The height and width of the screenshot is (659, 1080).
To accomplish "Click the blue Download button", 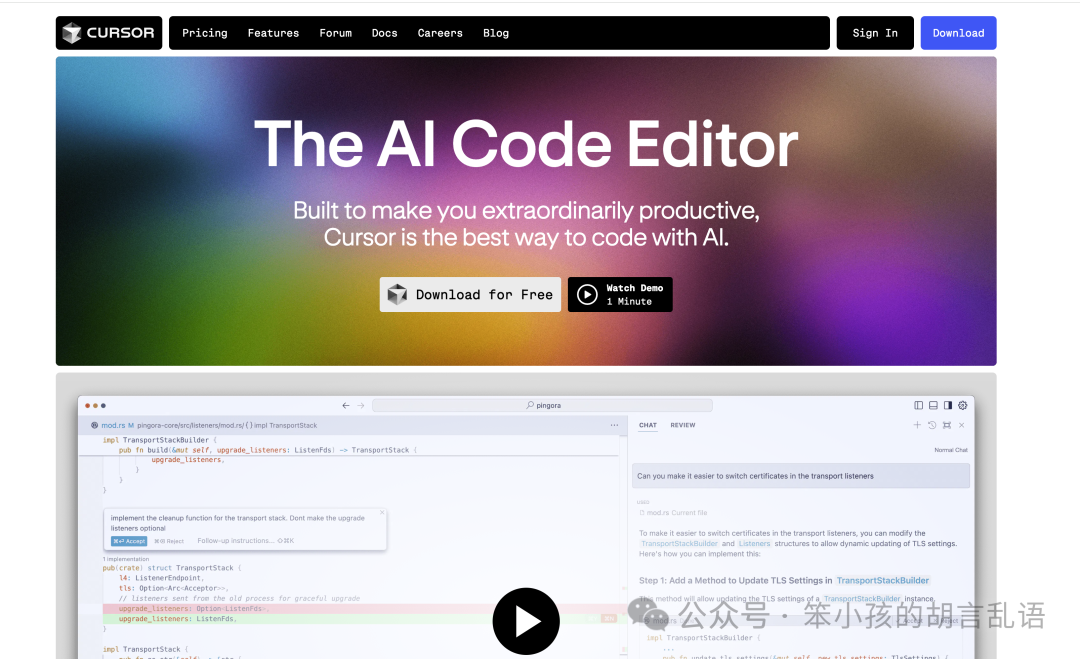I will [x=958, y=33].
